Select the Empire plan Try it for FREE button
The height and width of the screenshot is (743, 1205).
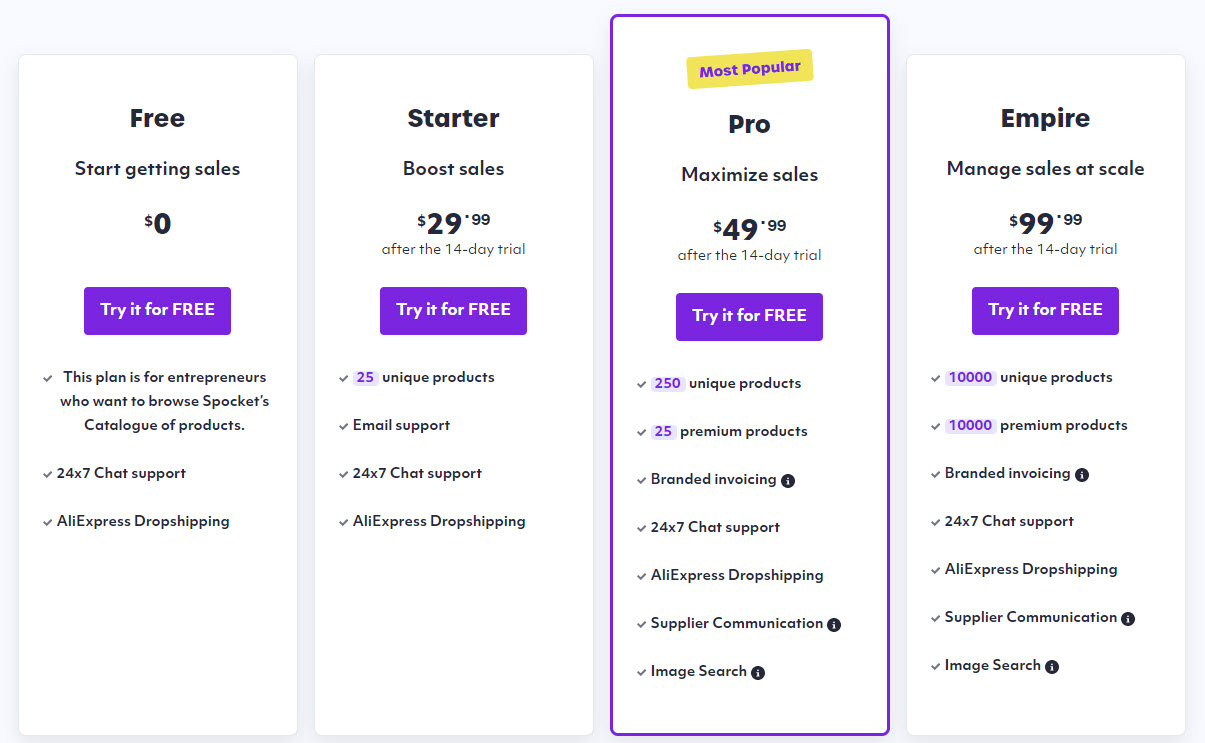click(x=1045, y=310)
